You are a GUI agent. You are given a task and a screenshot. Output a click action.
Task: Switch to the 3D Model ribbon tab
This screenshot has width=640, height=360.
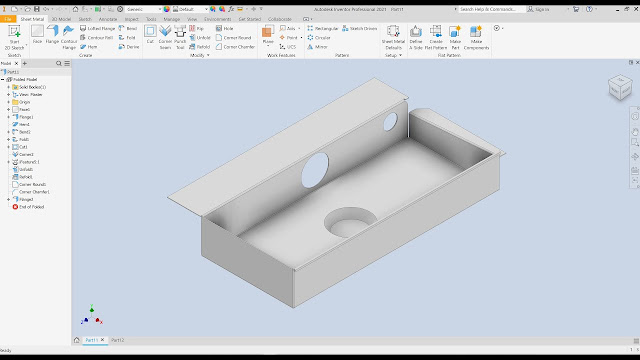click(61, 19)
